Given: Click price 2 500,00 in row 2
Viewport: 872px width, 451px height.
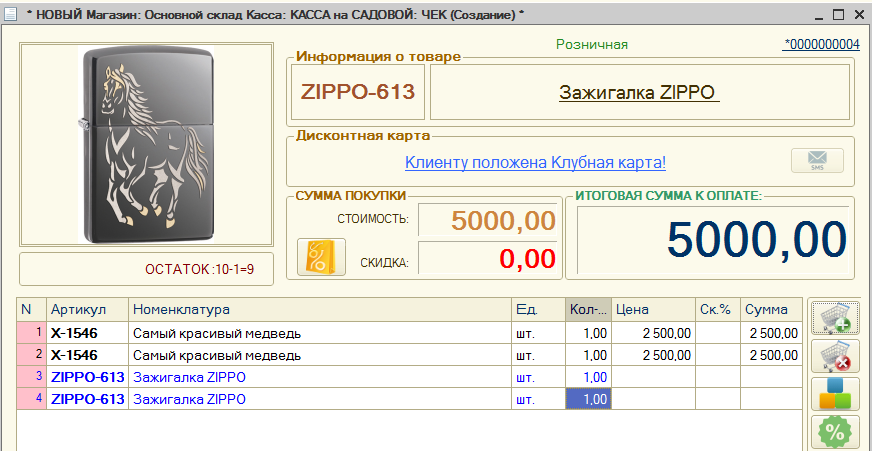Looking at the screenshot, I should tap(653, 355).
